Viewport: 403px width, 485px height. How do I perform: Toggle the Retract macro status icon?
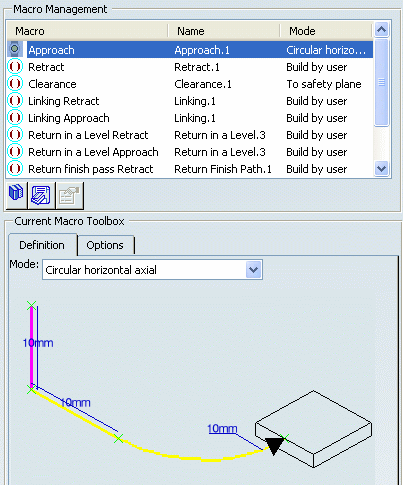pyautogui.click(x=15, y=67)
